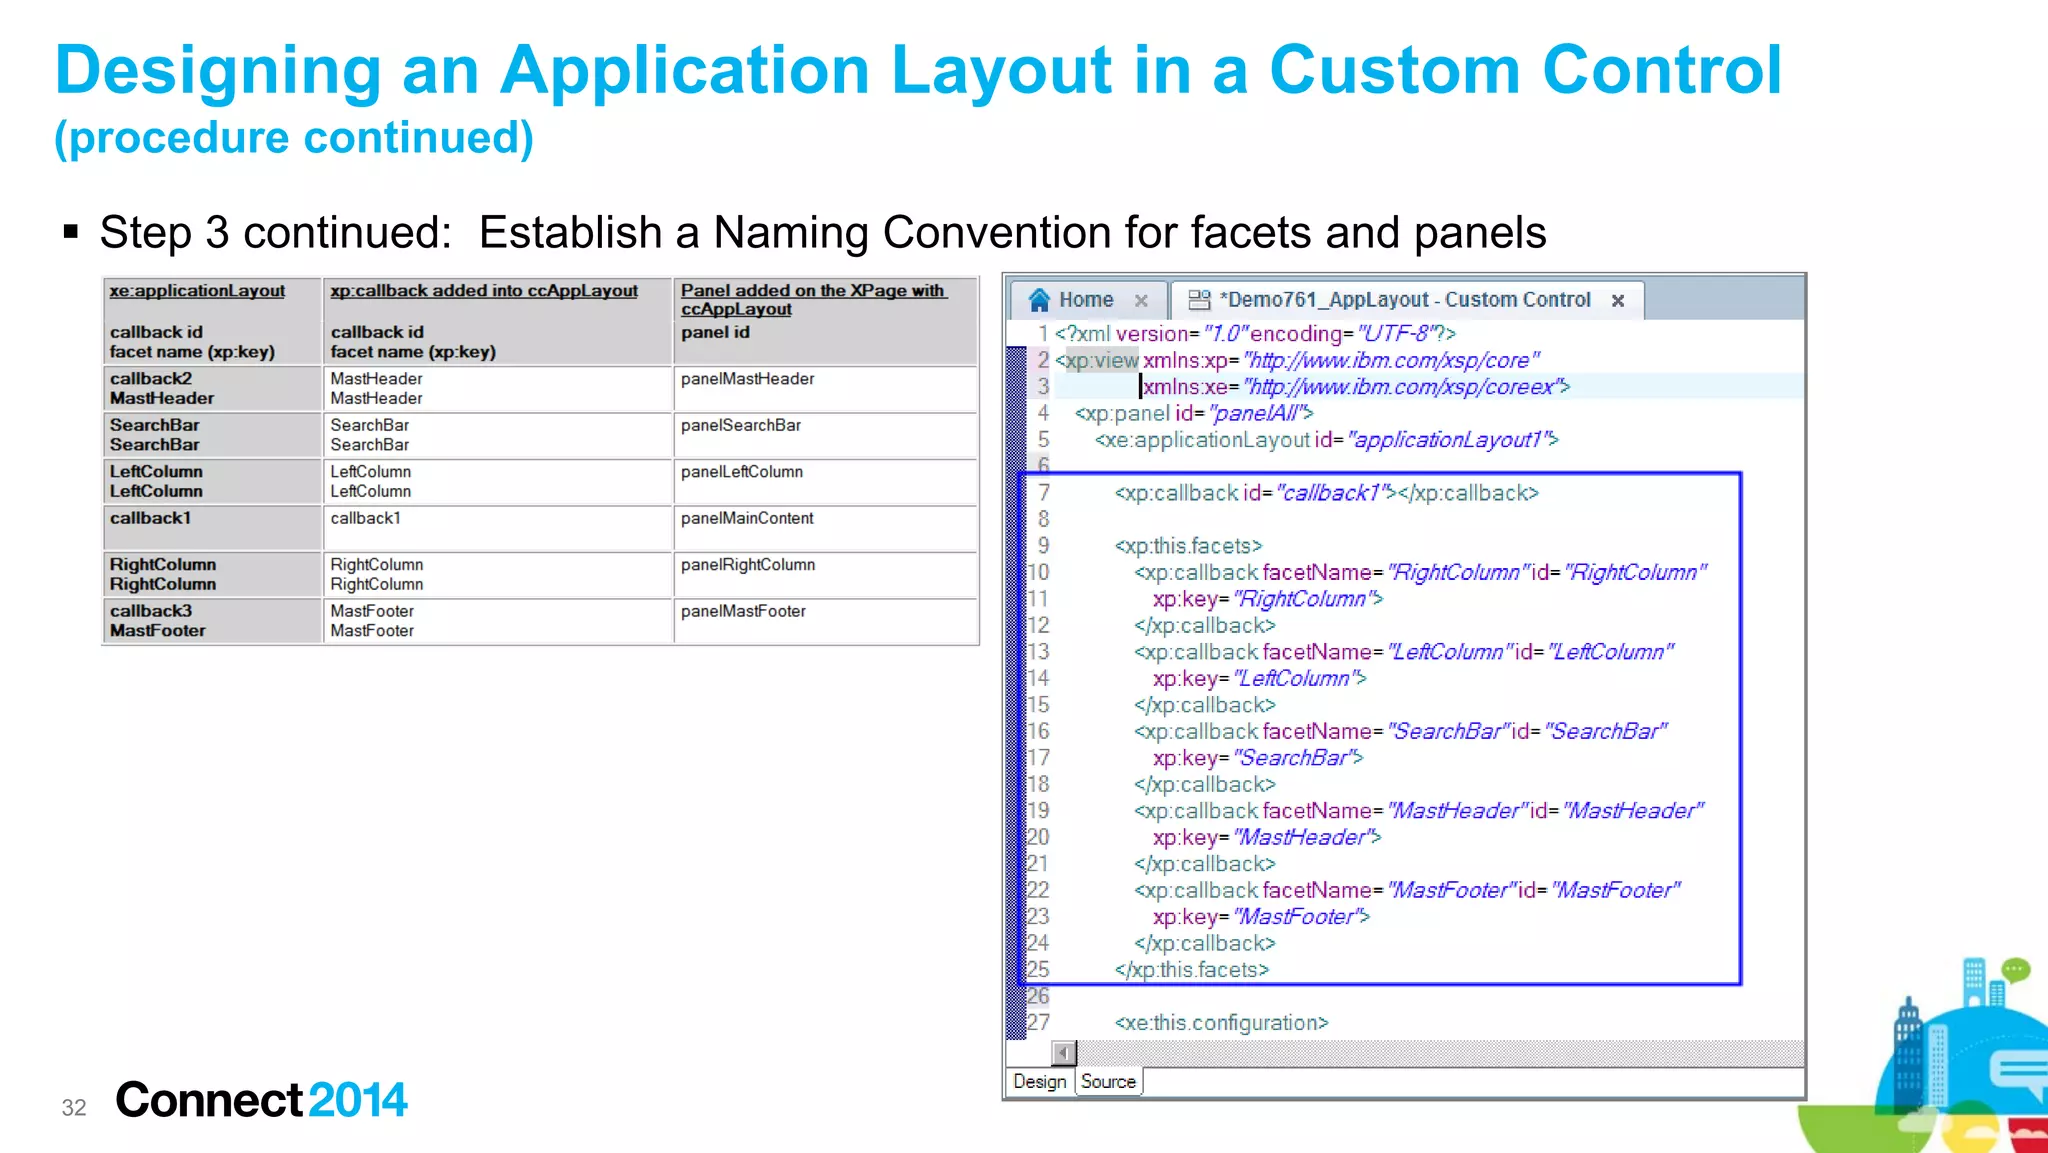The image size is (2048, 1153).
Task: Close the Demo761_AppLayout Custom Control tab
Action: (1618, 301)
